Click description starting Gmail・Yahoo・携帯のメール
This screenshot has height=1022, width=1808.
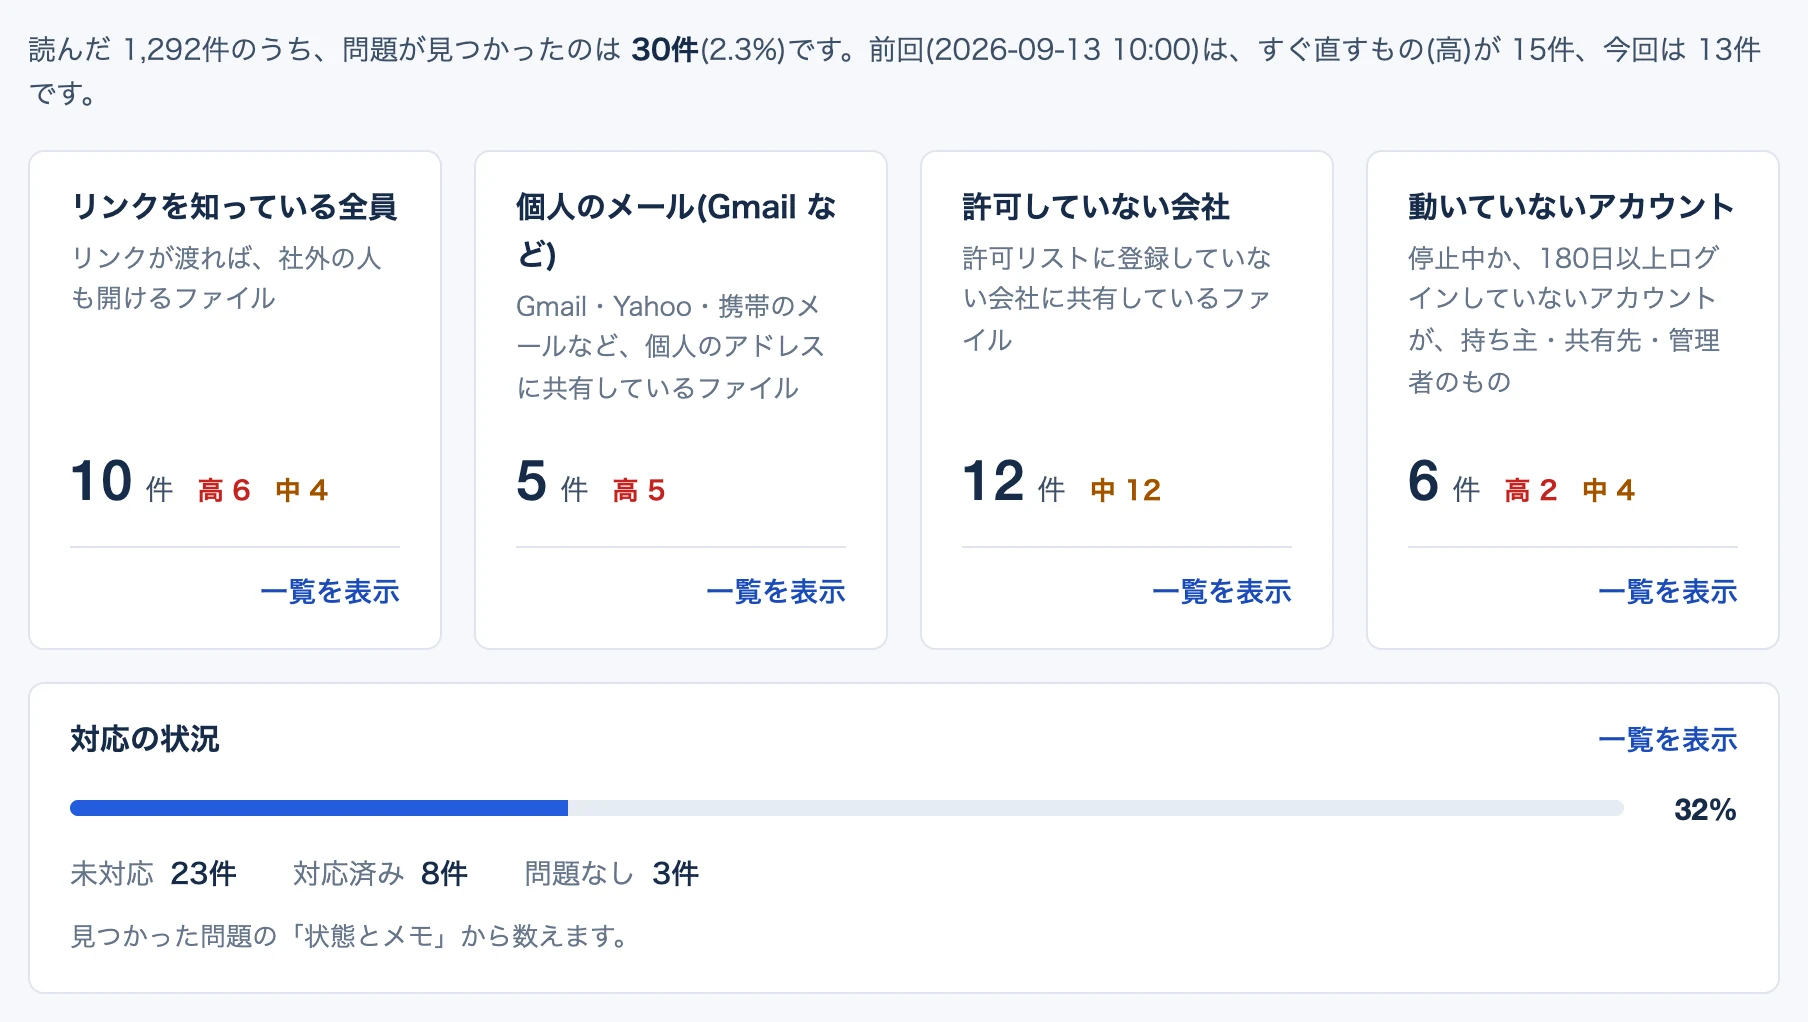point(670,346)
